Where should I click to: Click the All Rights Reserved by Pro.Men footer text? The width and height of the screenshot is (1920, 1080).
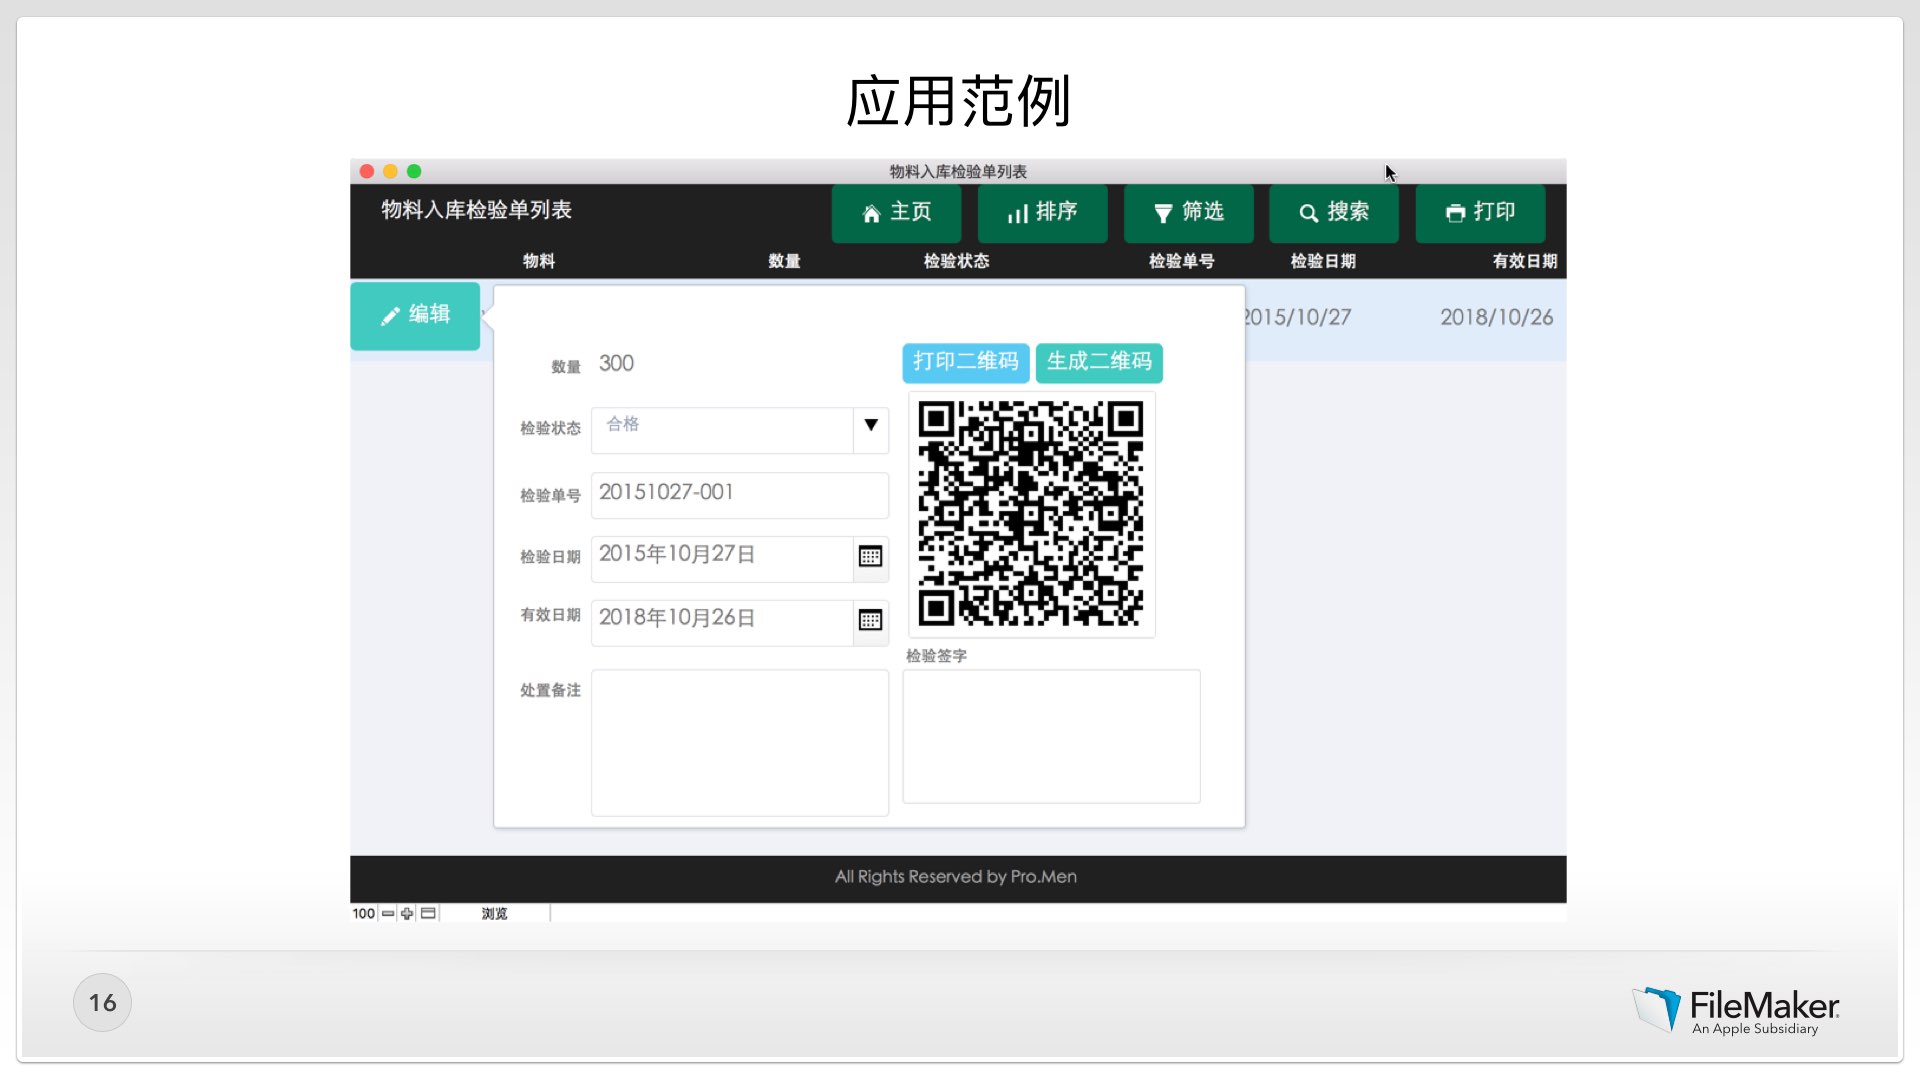click(956, 877)
